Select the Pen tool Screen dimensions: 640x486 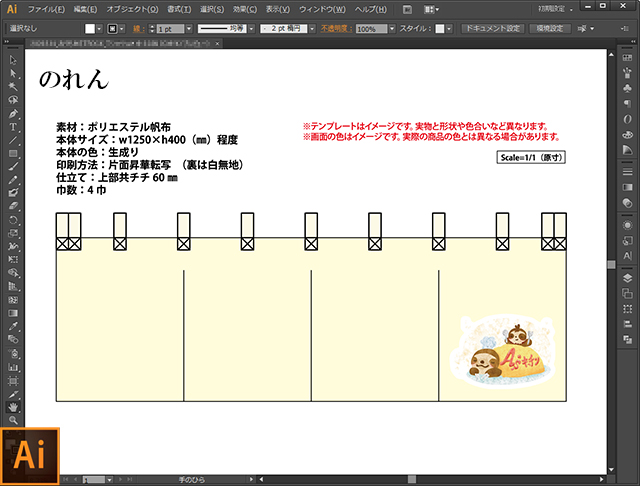click(13, 113)
